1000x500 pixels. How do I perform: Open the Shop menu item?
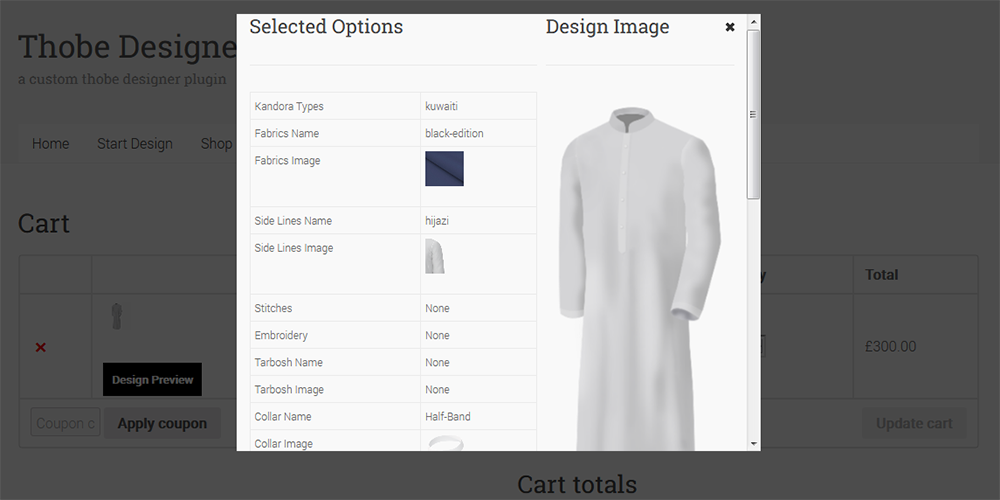(216, 143)
